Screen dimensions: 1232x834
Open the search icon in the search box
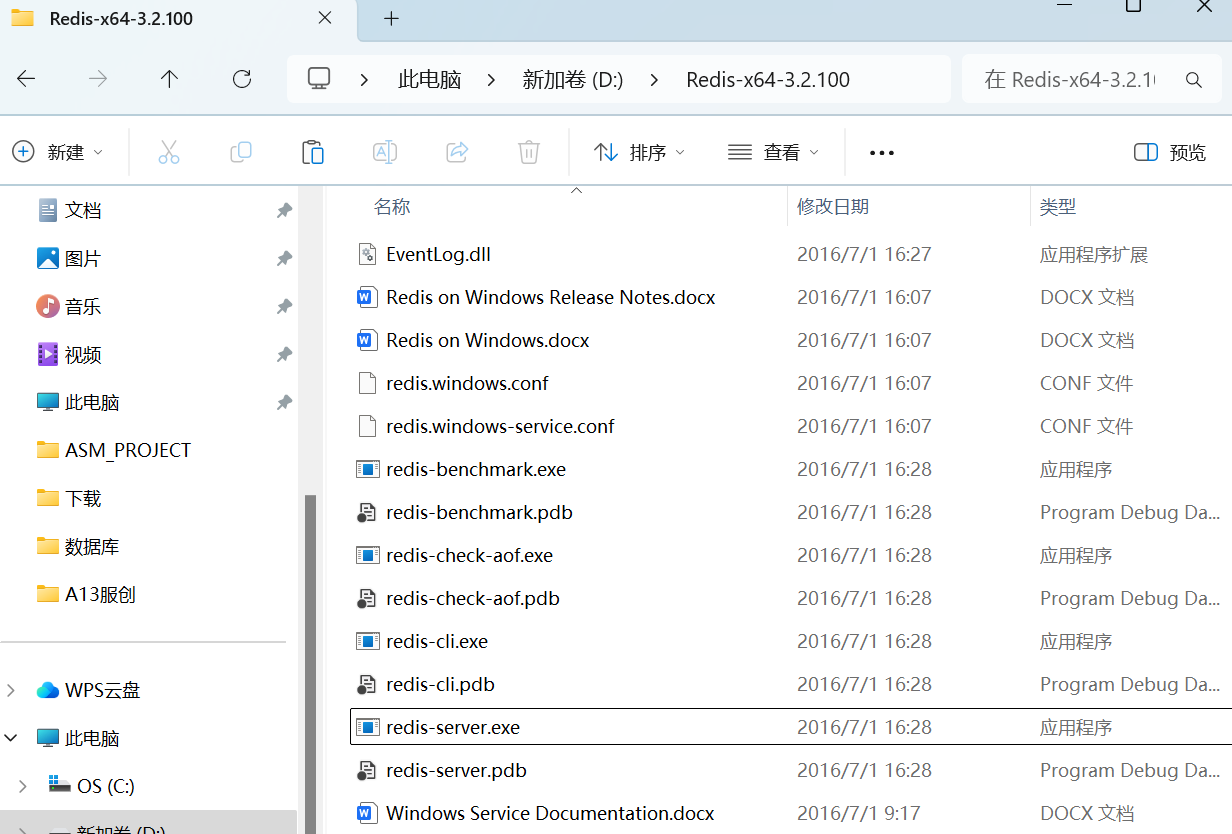tap(1194, 79)
